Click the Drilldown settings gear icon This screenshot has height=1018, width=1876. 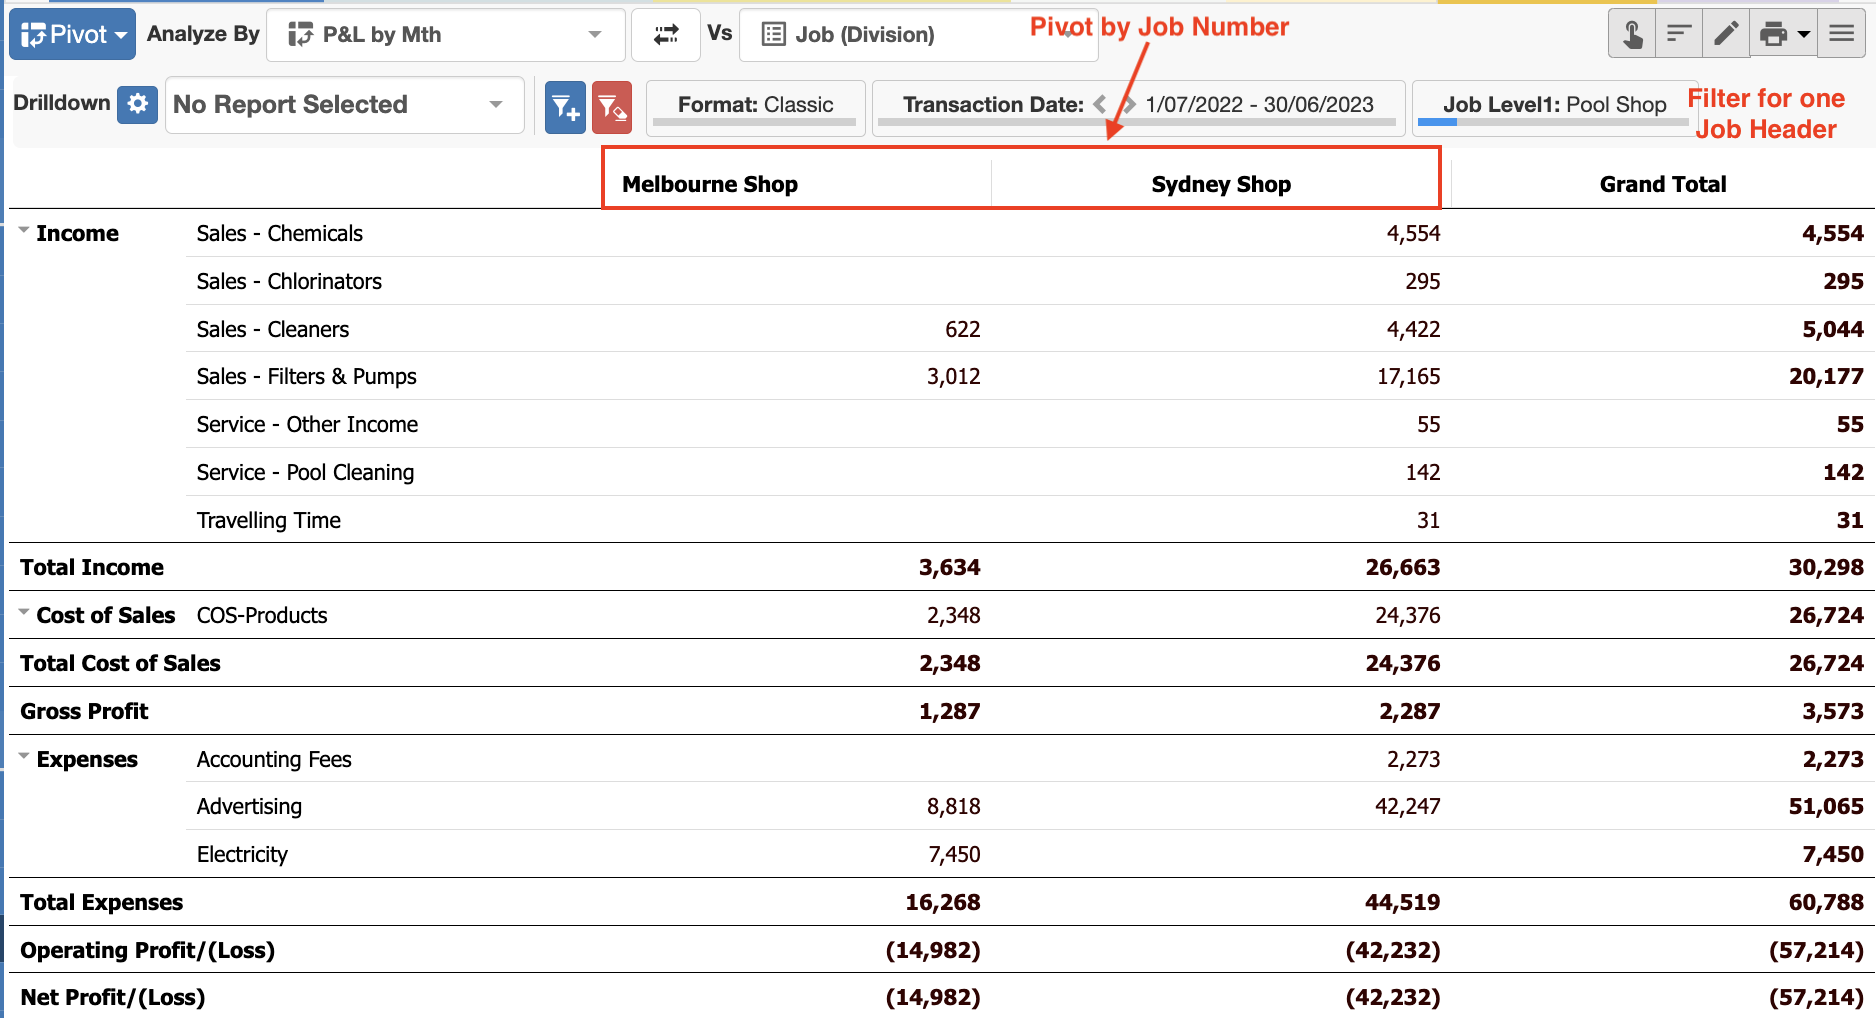coord(137,104)
